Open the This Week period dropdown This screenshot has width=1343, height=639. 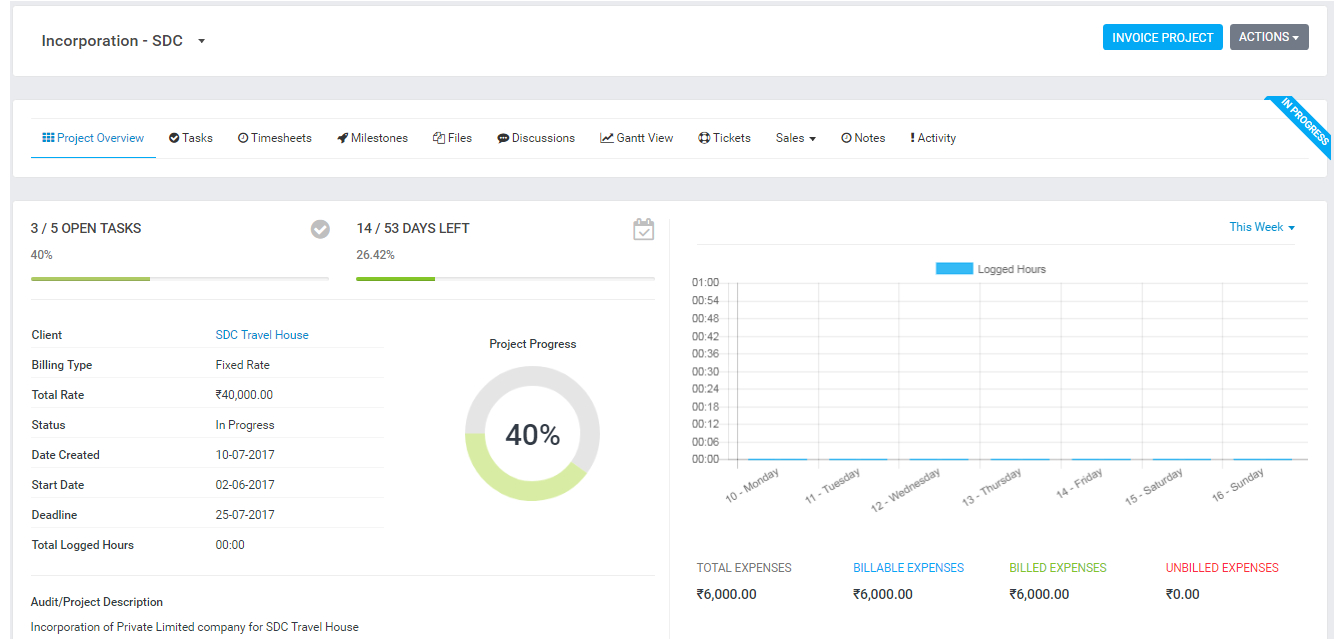coord(1261,227)
